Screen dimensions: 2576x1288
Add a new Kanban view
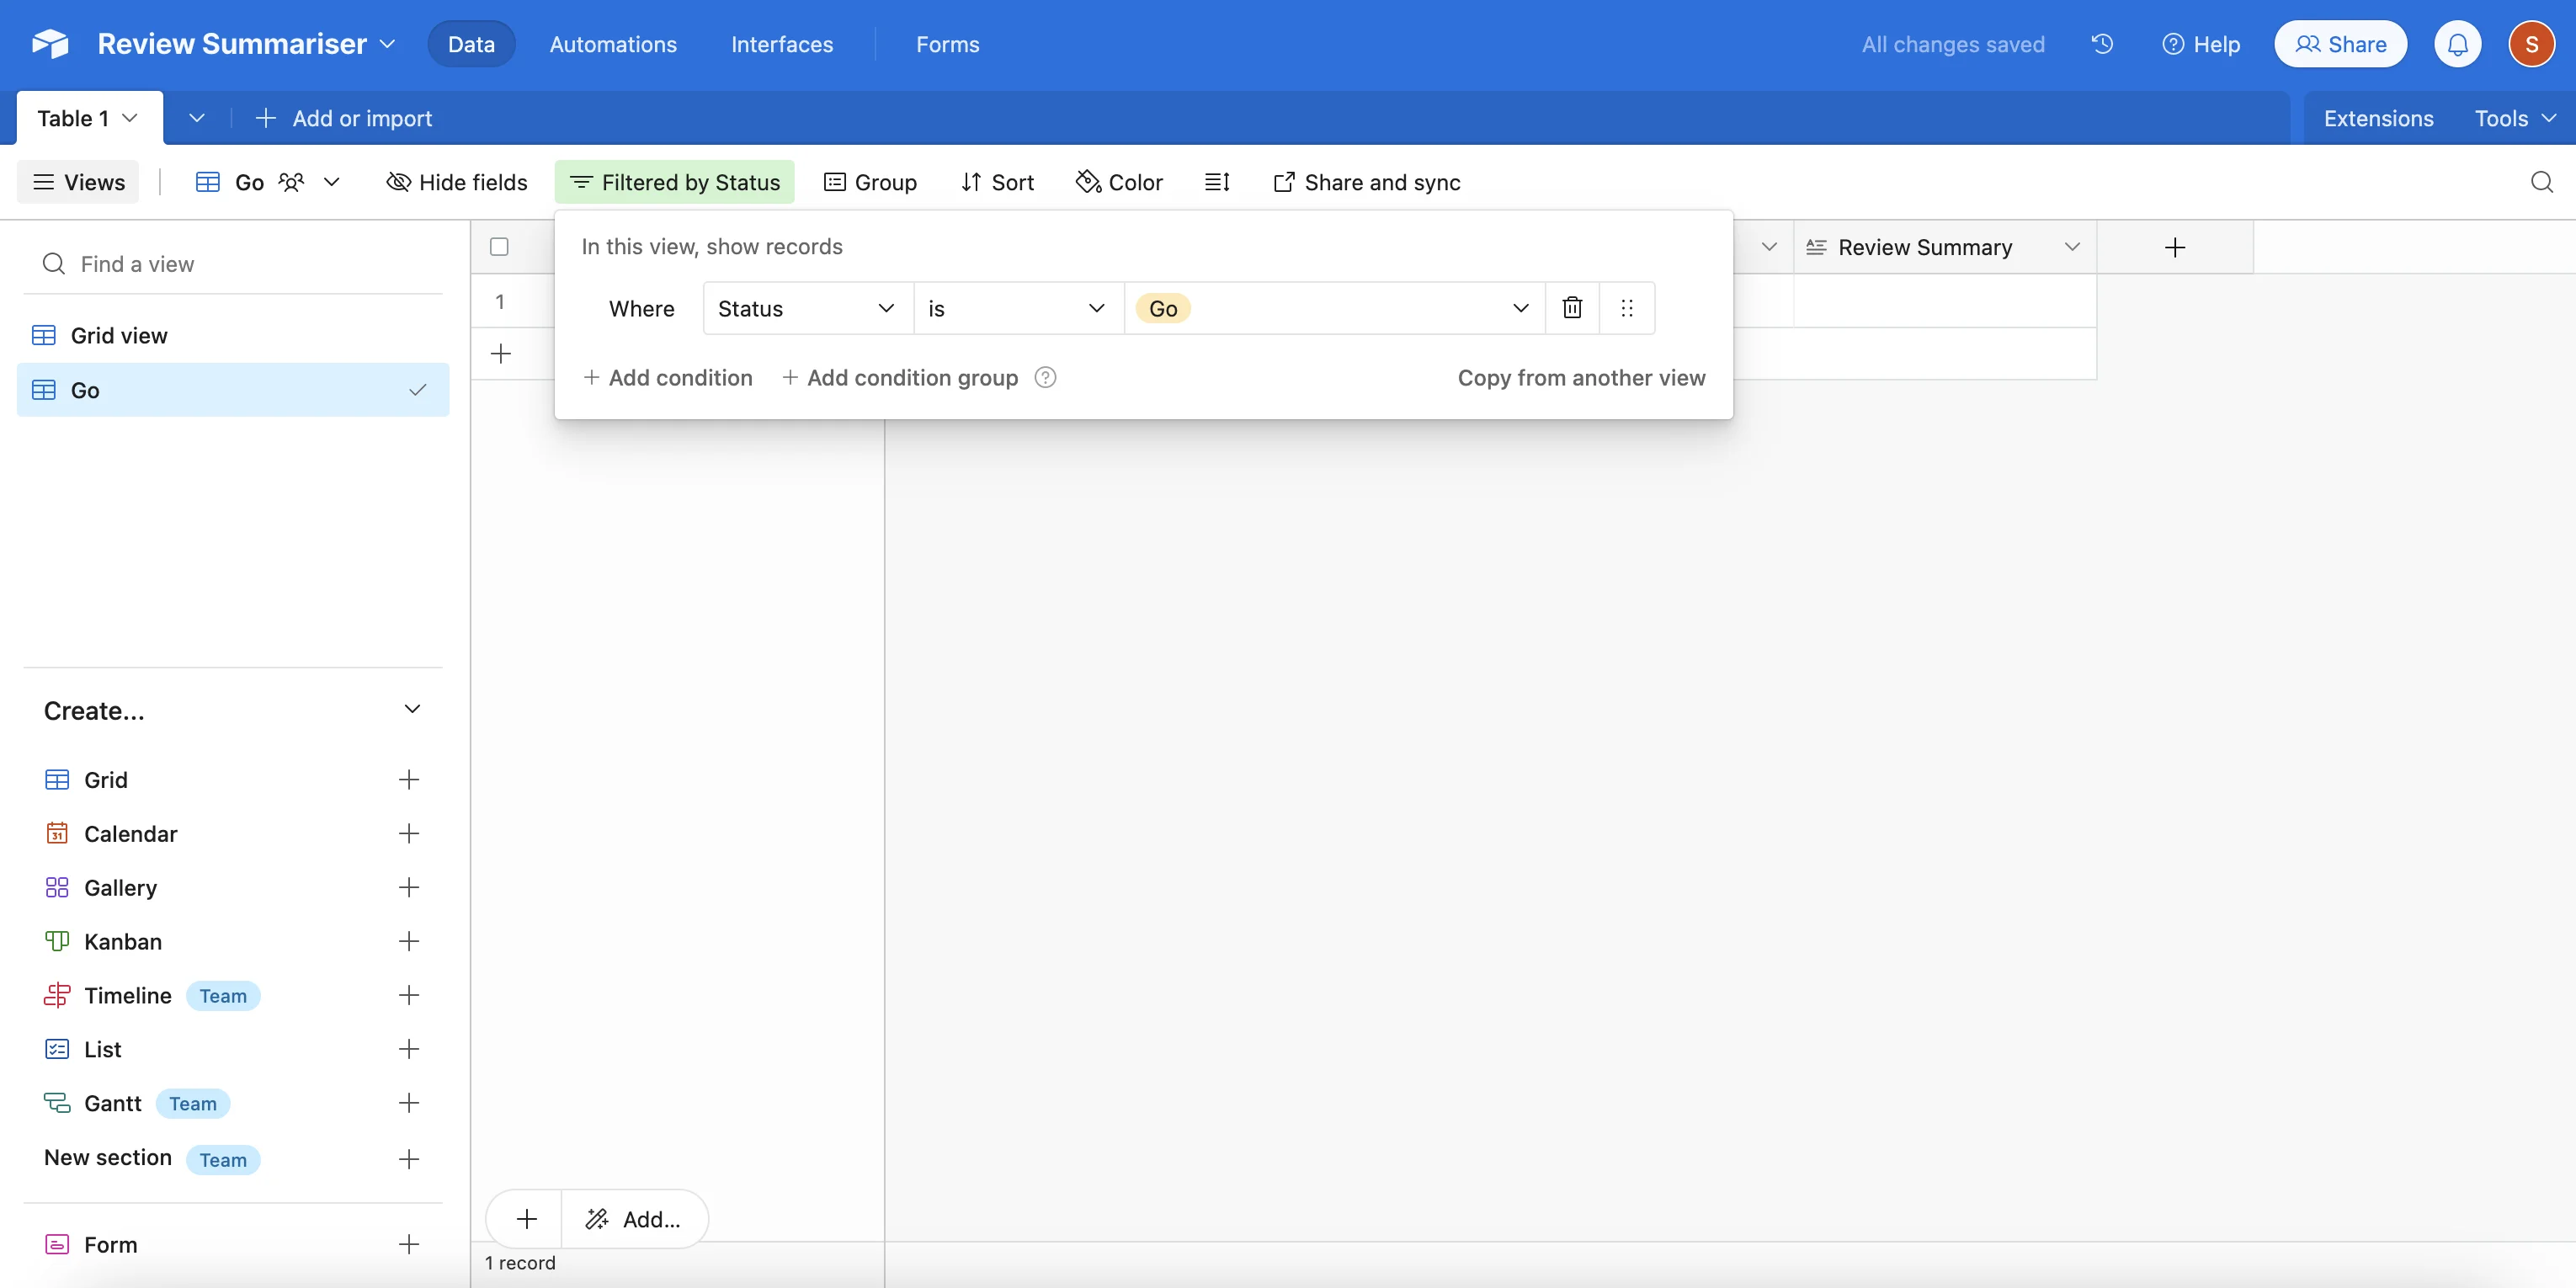pyautogui.click(x=408, y=941)
